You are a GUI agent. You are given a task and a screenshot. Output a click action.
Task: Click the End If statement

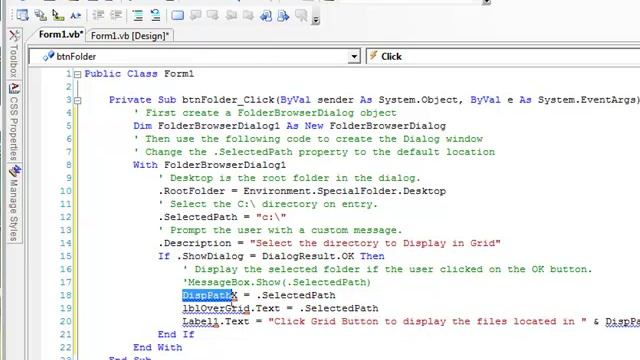(176, 334)
